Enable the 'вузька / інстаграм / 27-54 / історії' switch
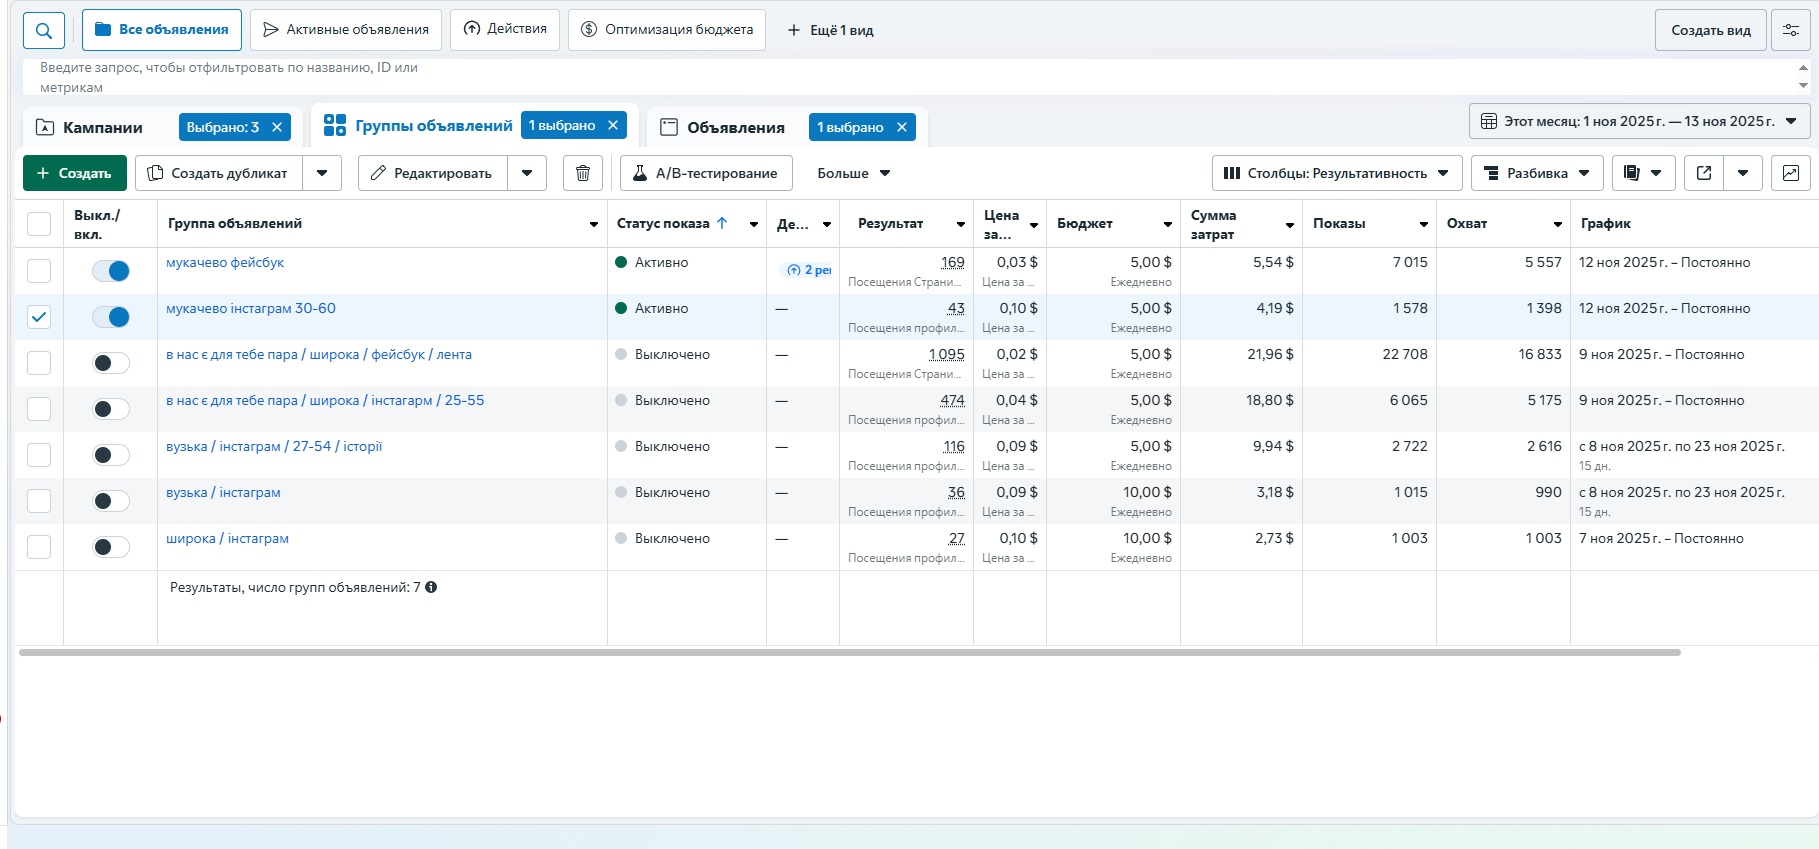The image size is (1819, 849). (x=111, y=455)
